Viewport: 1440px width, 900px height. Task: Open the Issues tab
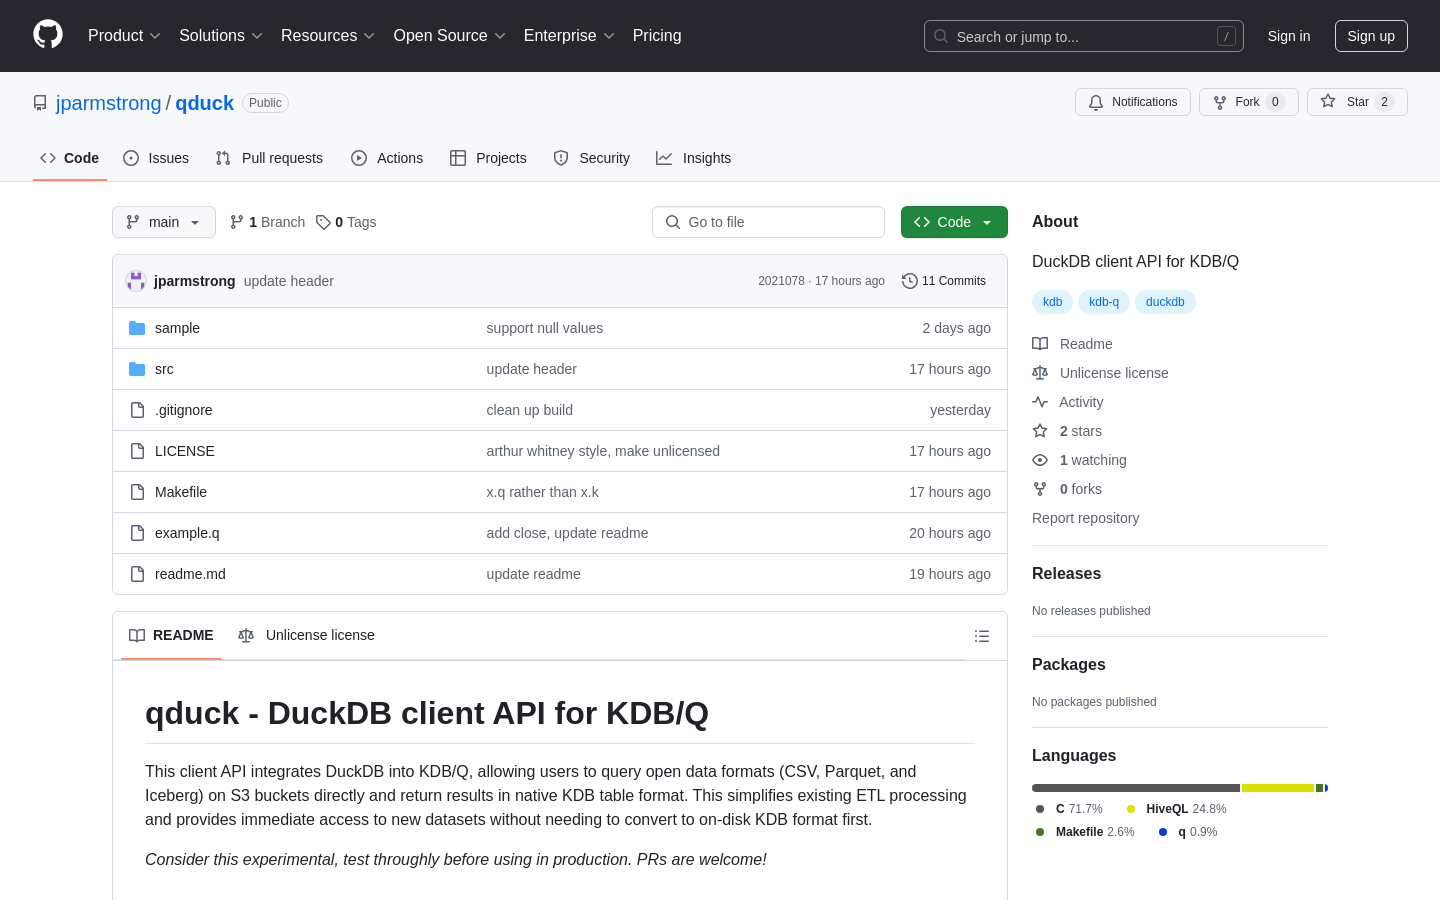coord(156,158)
